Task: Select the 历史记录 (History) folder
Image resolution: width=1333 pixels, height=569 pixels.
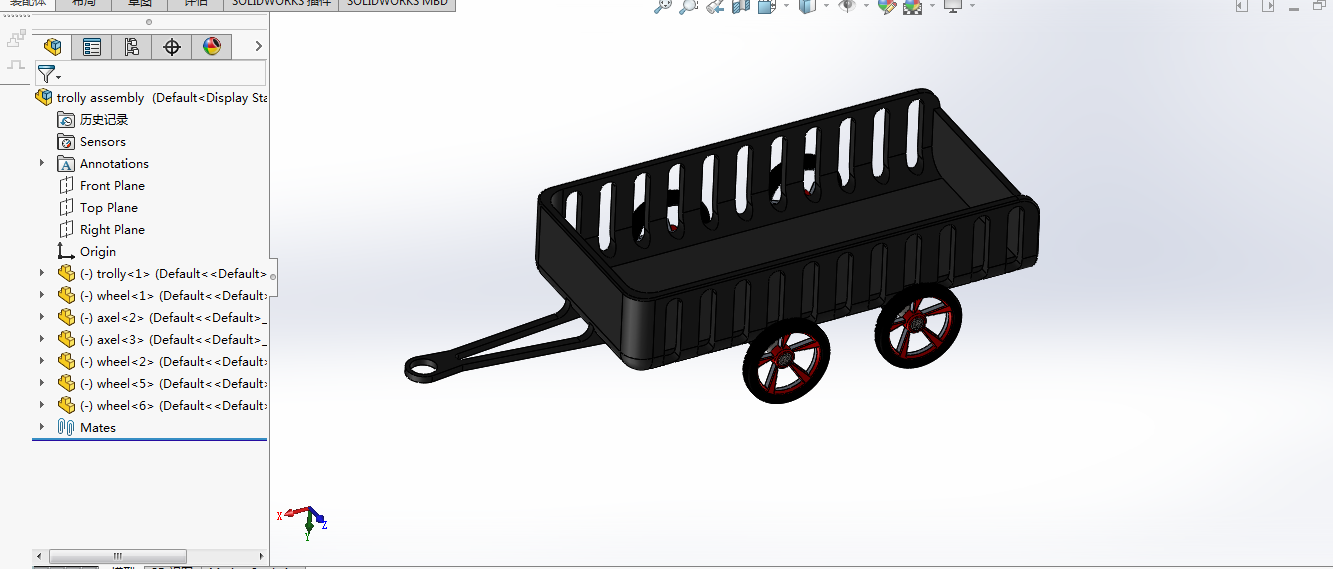Action: point(93,120)
